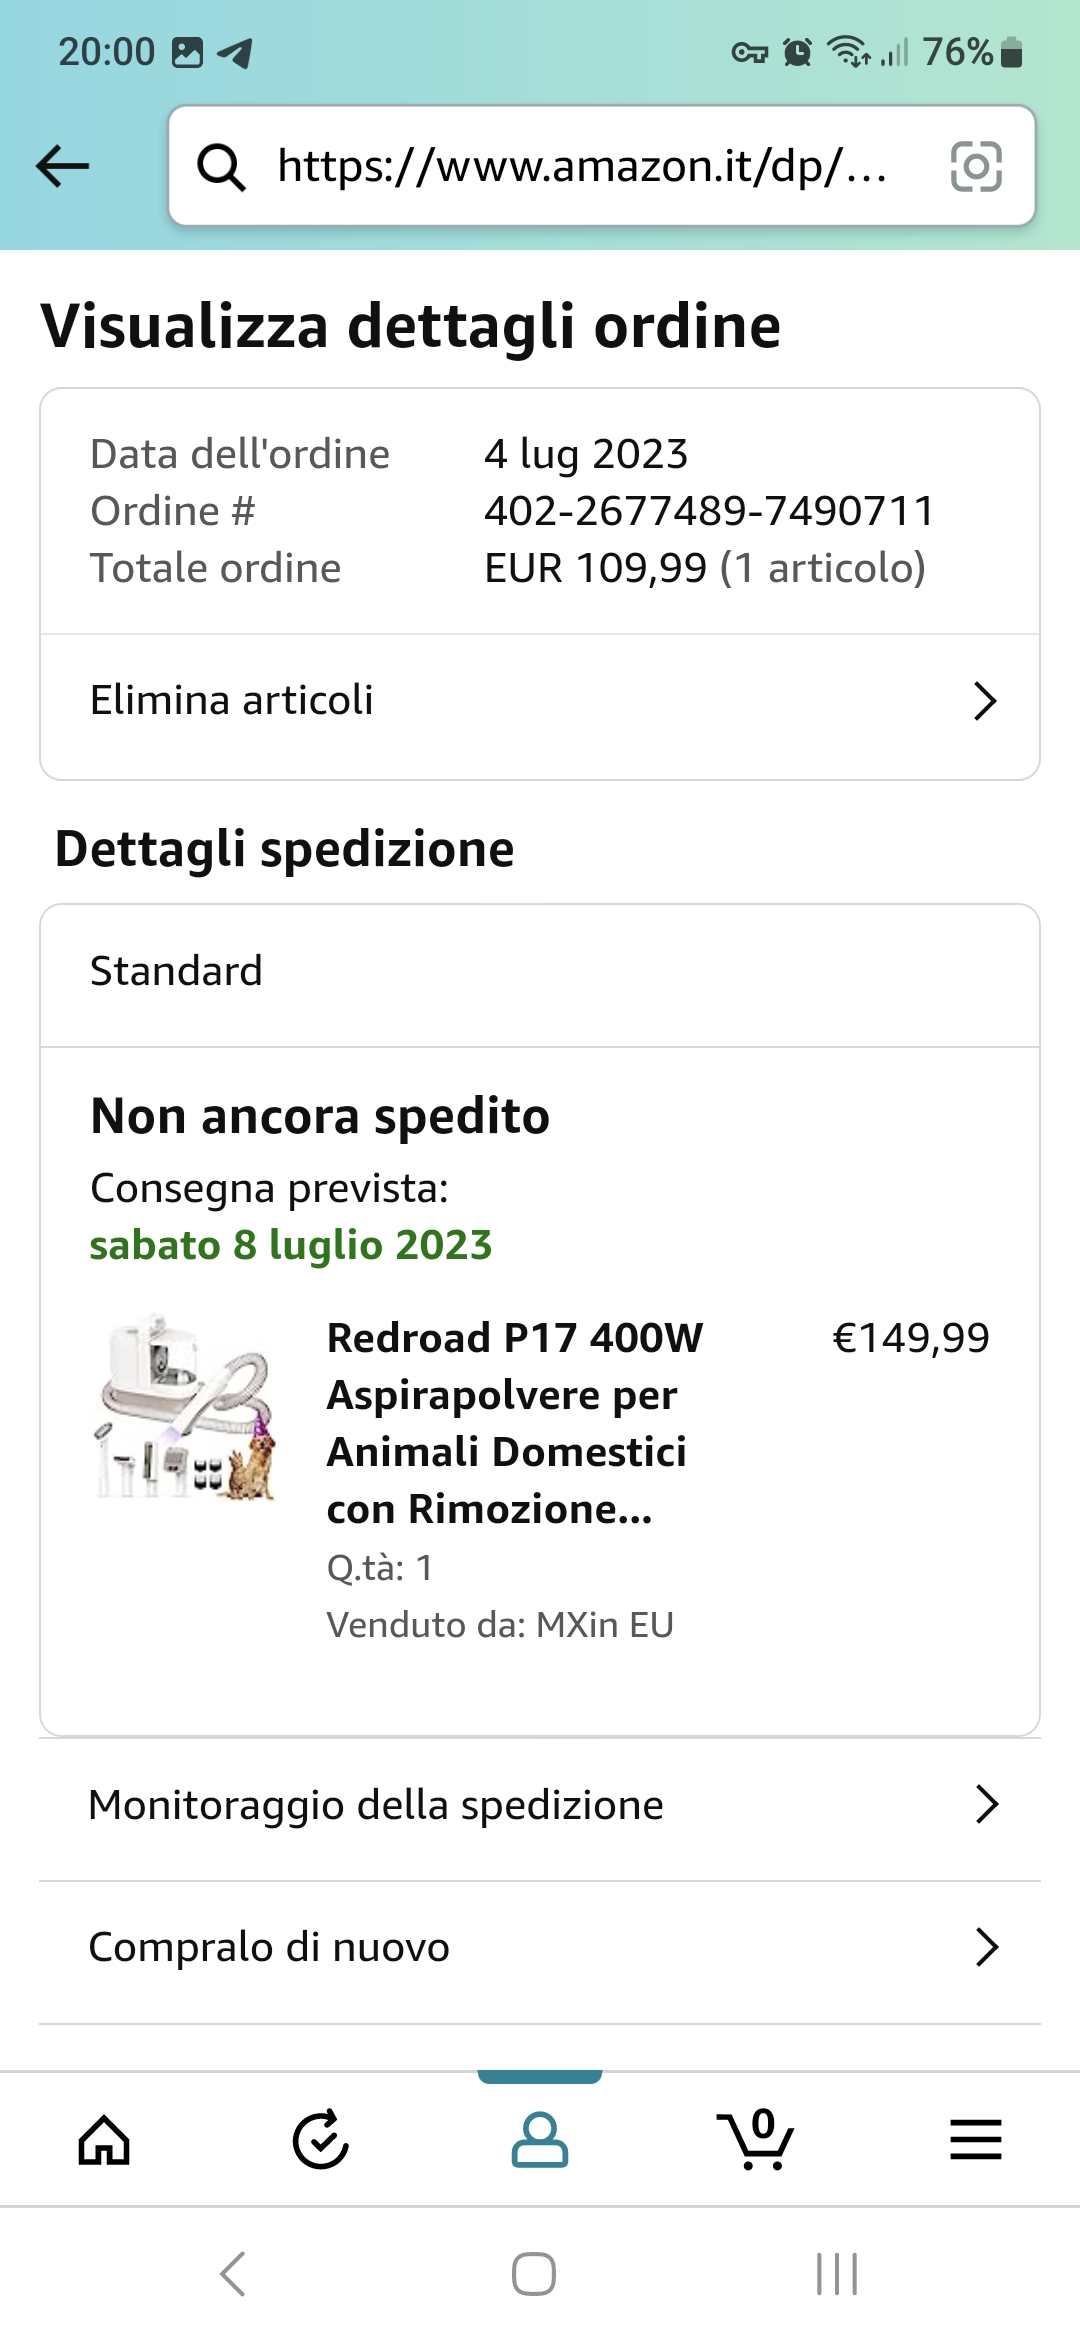Open the Buy Again refresh-check icon
Image resolution: width=1080 pixels, height=2340 pixels.
(321, 2140)
